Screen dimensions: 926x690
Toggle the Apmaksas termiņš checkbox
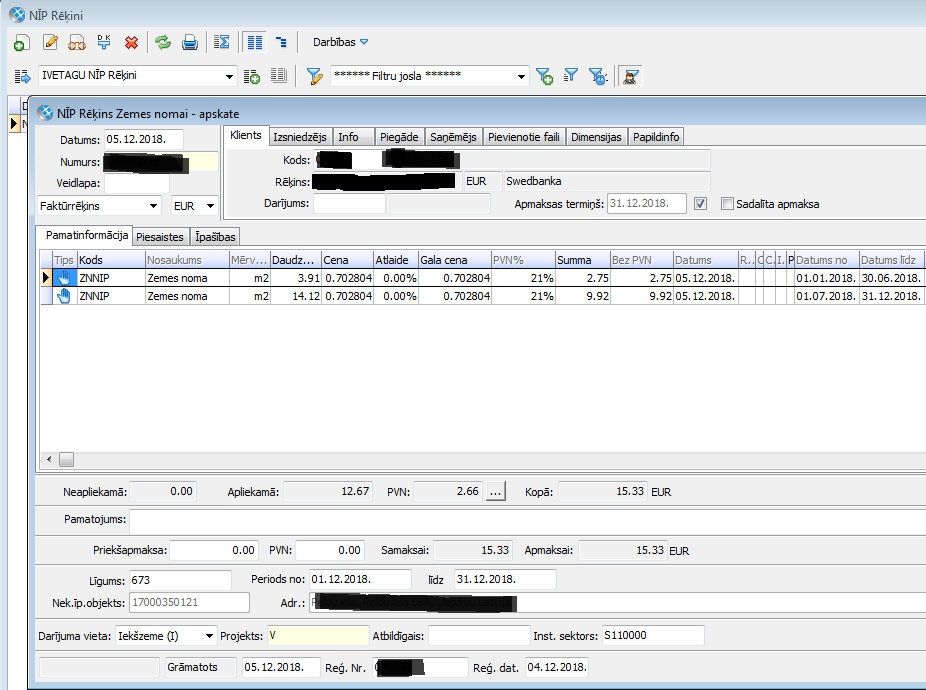pos(700,204)
